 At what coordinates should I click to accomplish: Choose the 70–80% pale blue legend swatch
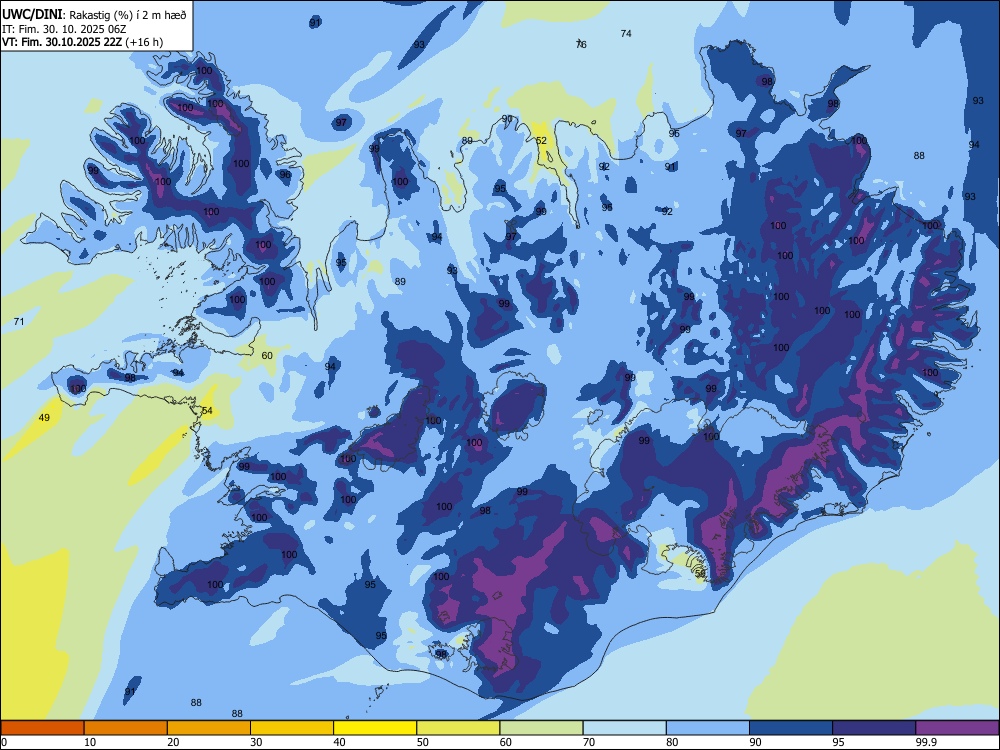(624, 728)
